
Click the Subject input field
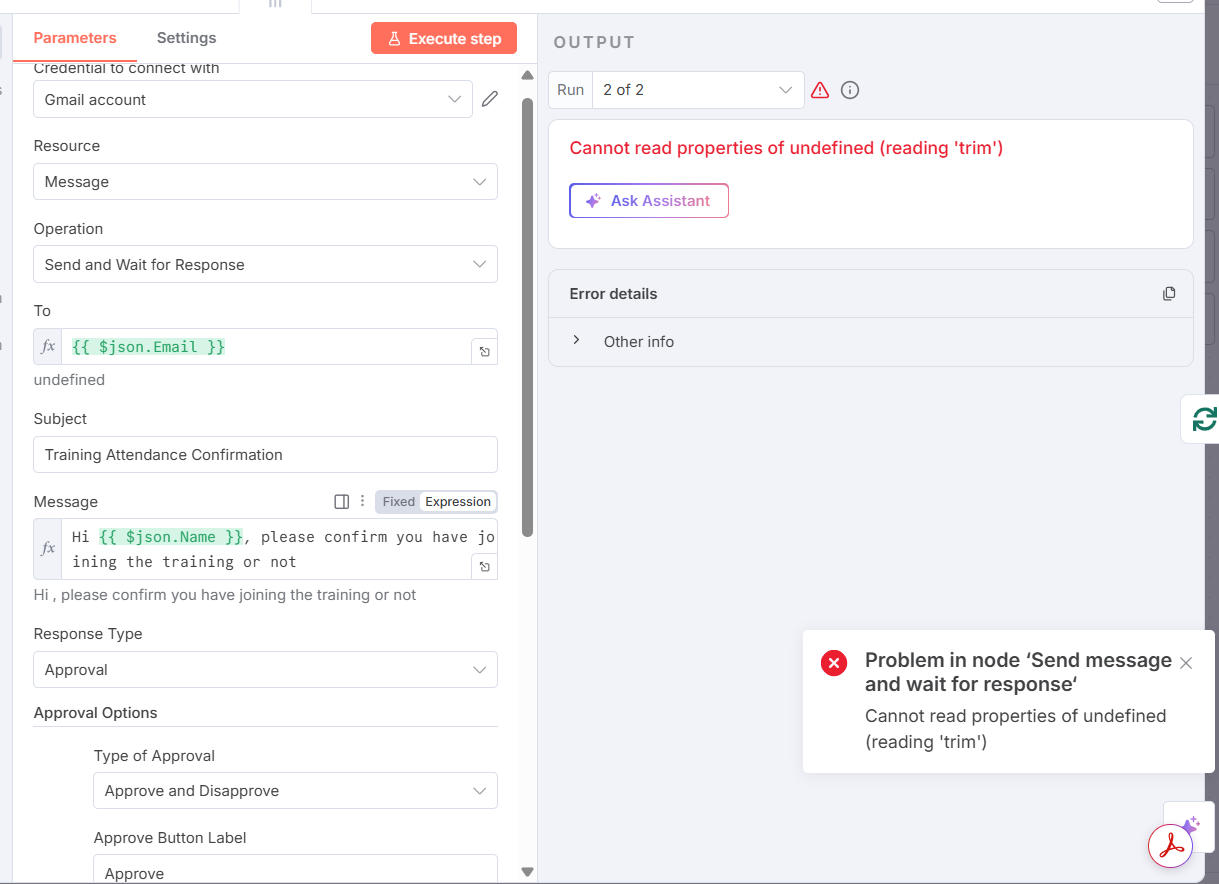tap(265, 455)
